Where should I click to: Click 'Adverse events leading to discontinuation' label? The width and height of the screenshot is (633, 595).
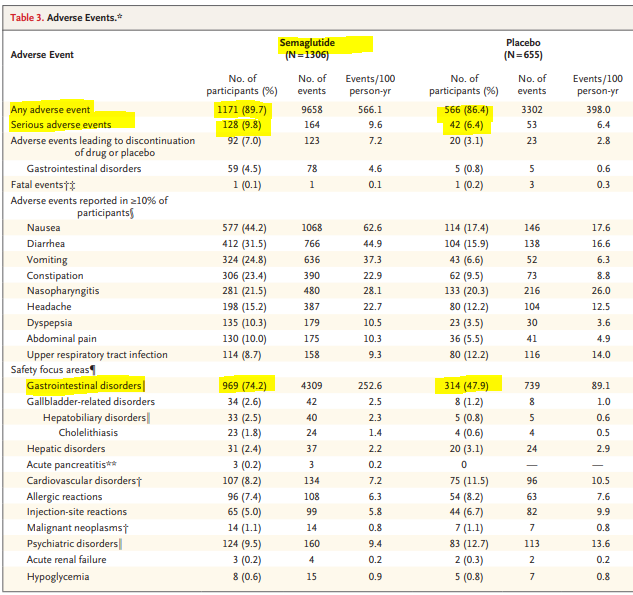point(103,147)
